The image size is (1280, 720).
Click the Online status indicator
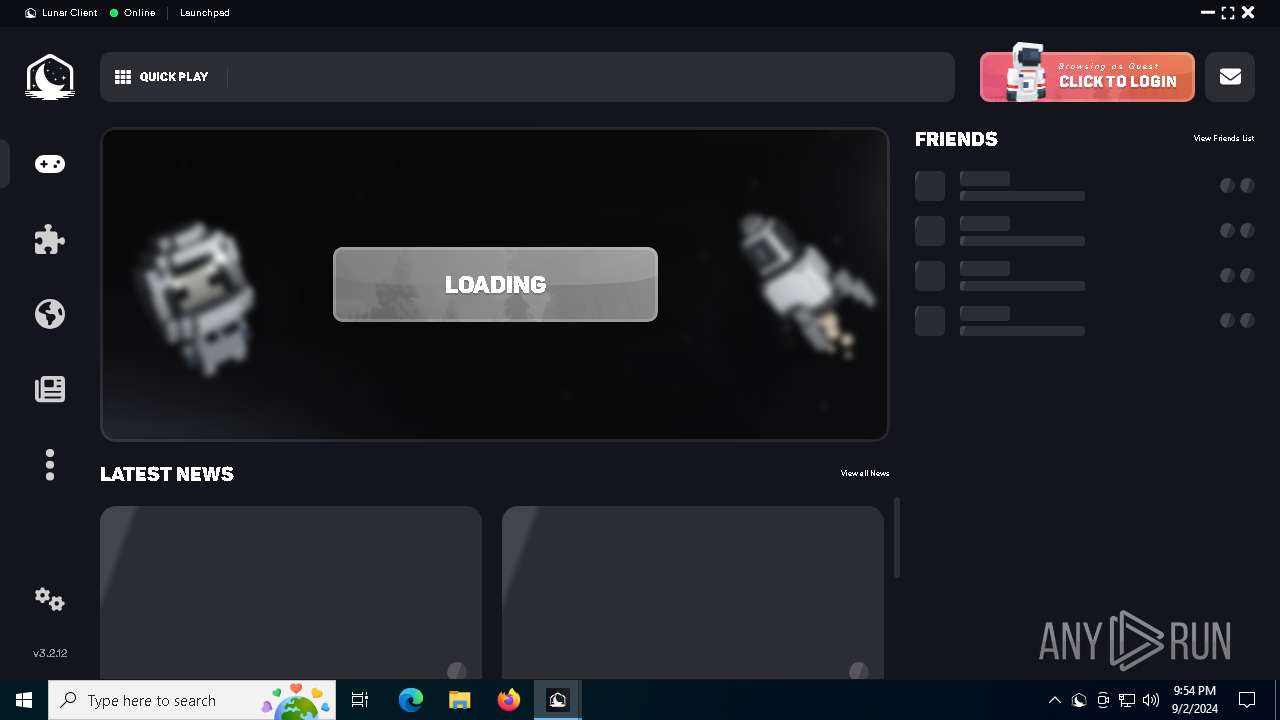coord(132,13)
